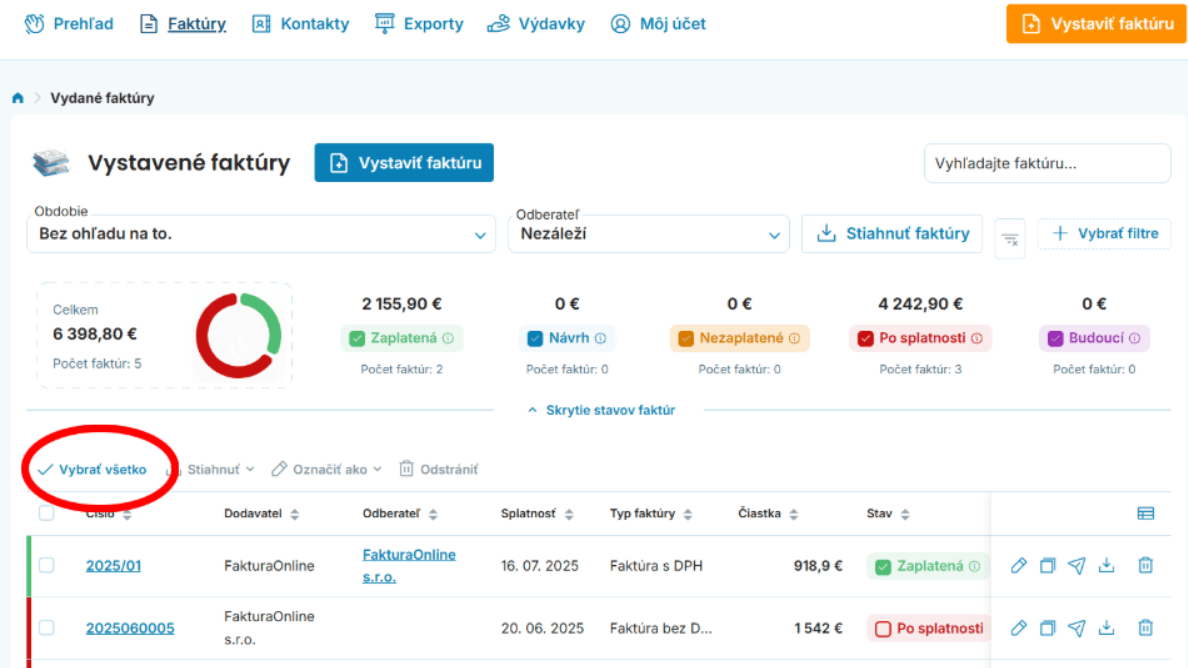The width and height of the screenshot is (1188, 668).
Task: Tick the checkbox for invoice 2025/01
Action: point(46,566)
